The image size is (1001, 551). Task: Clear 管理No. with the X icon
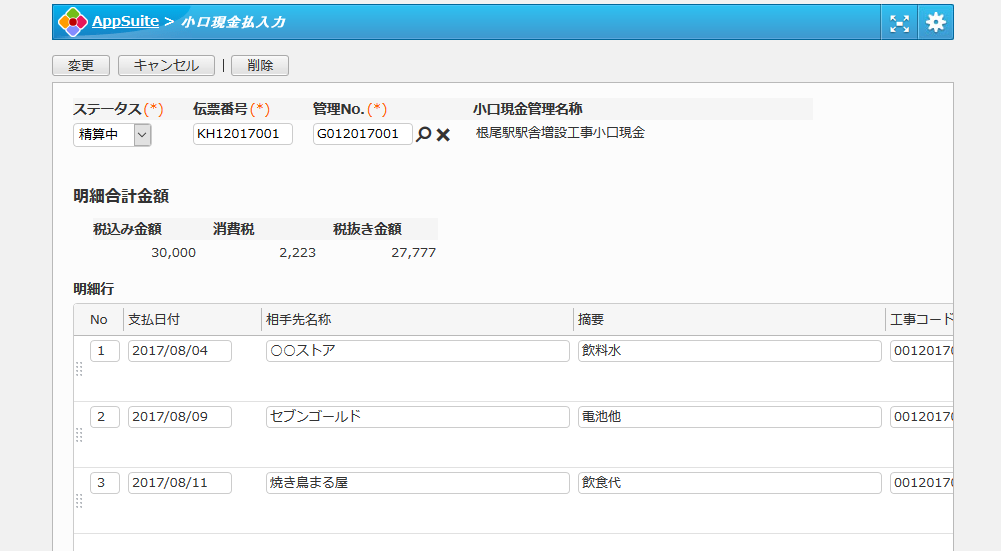pos(443,135)
